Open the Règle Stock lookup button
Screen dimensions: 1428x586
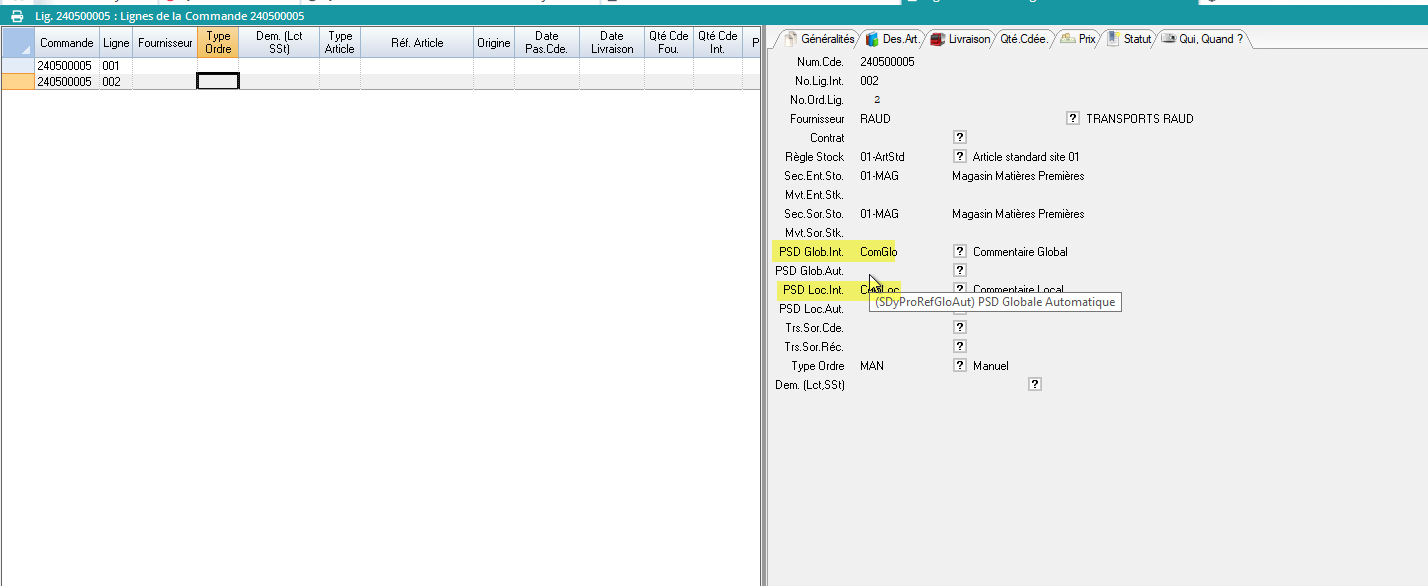pos(959,157)
